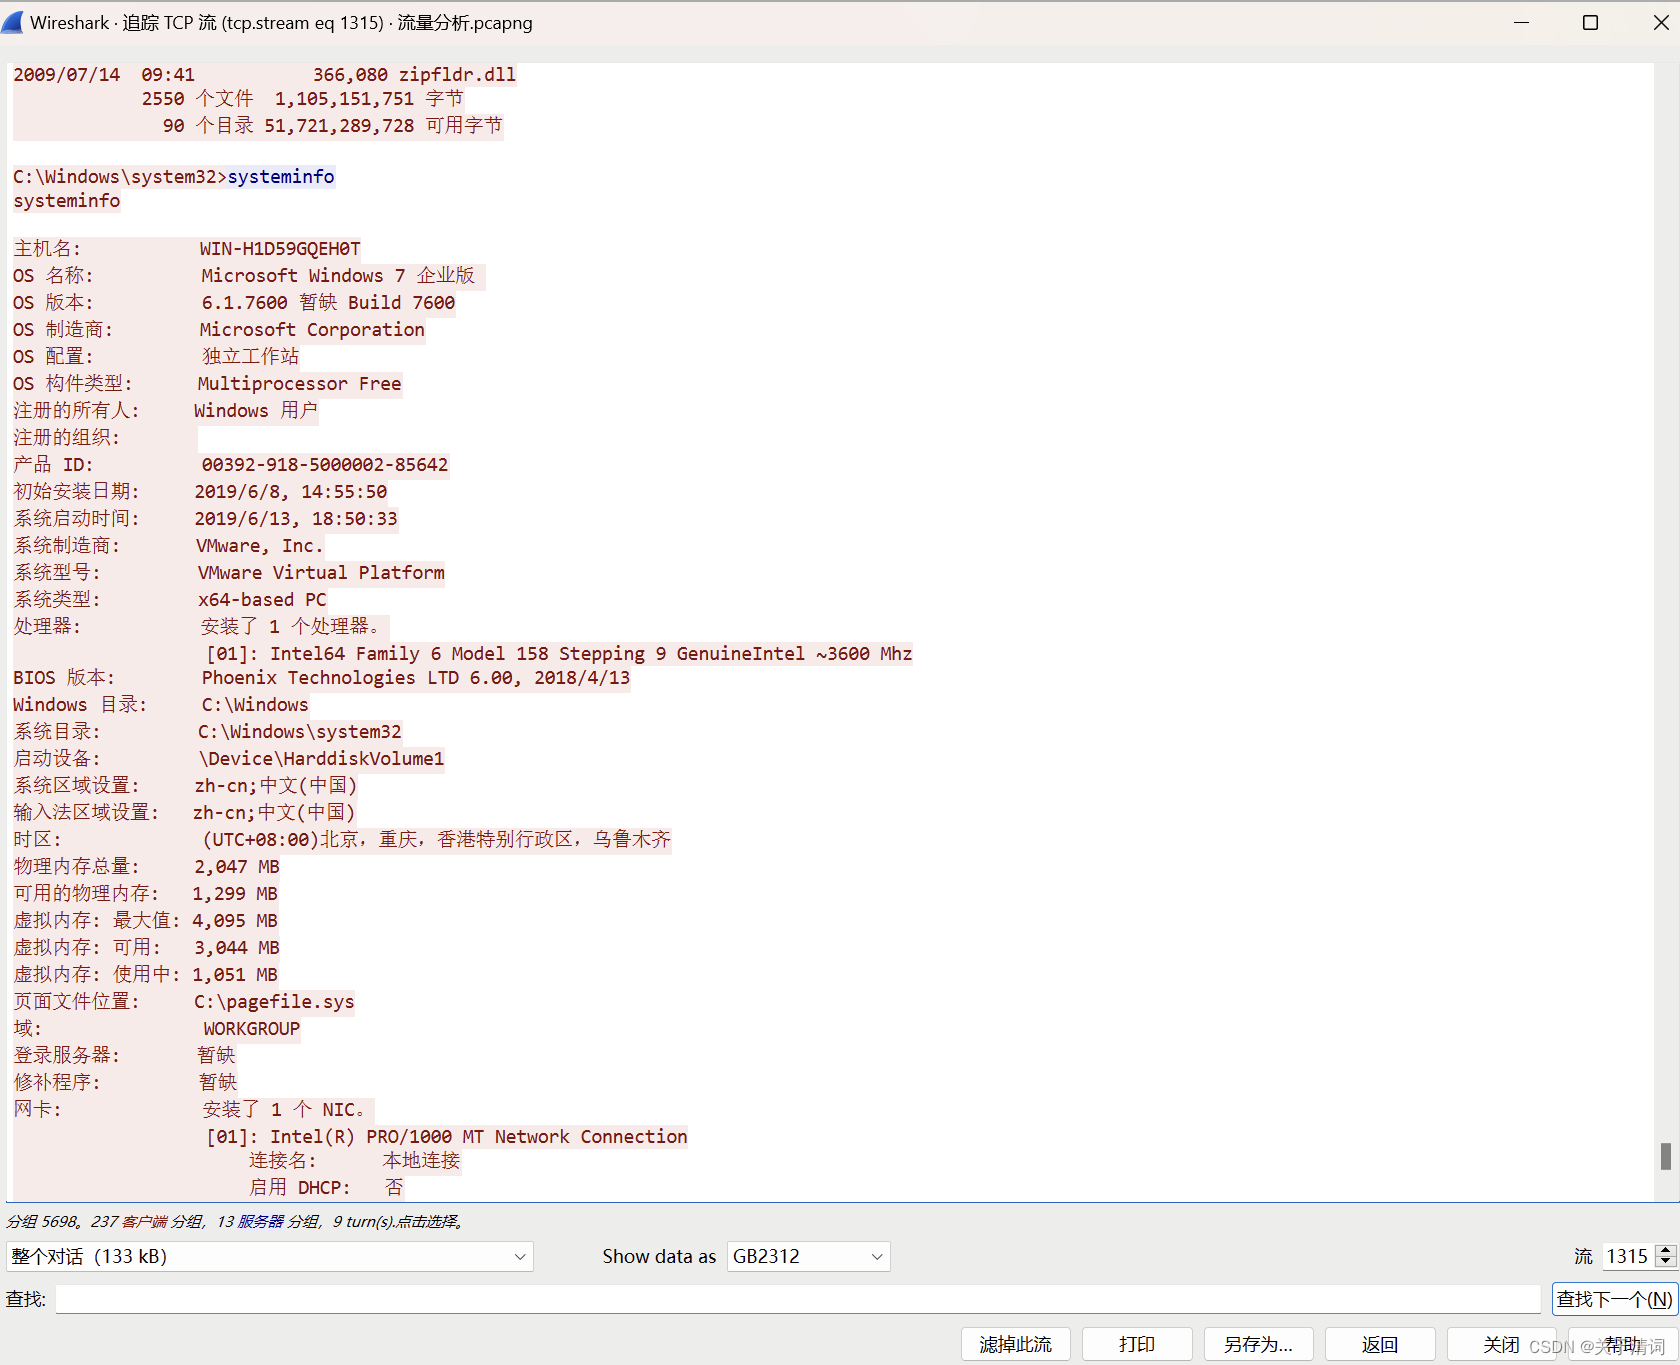Click the OS version 6.1.7600 暂缺 Build 7600
The image size is (1680, 1365).
[x=328, y=302]
